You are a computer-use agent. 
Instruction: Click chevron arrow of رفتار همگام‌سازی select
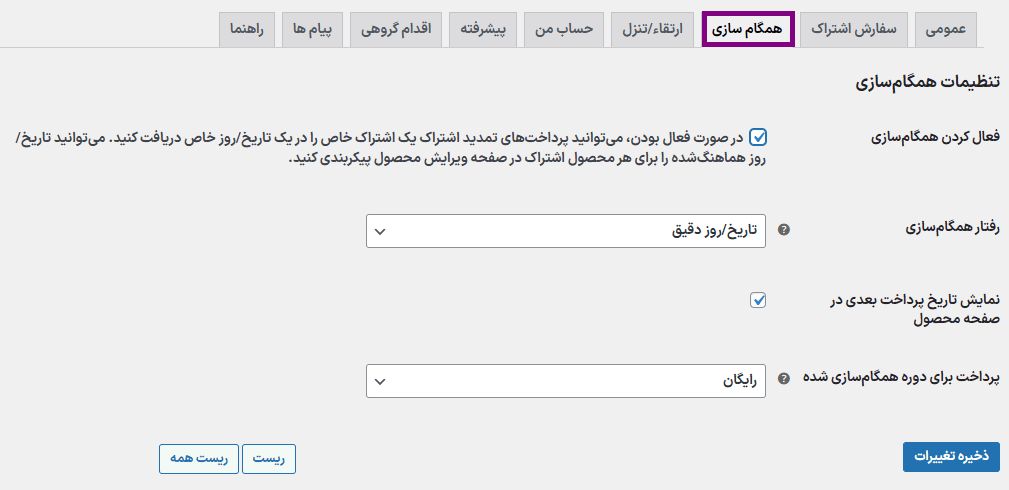[x=380, y=231]
